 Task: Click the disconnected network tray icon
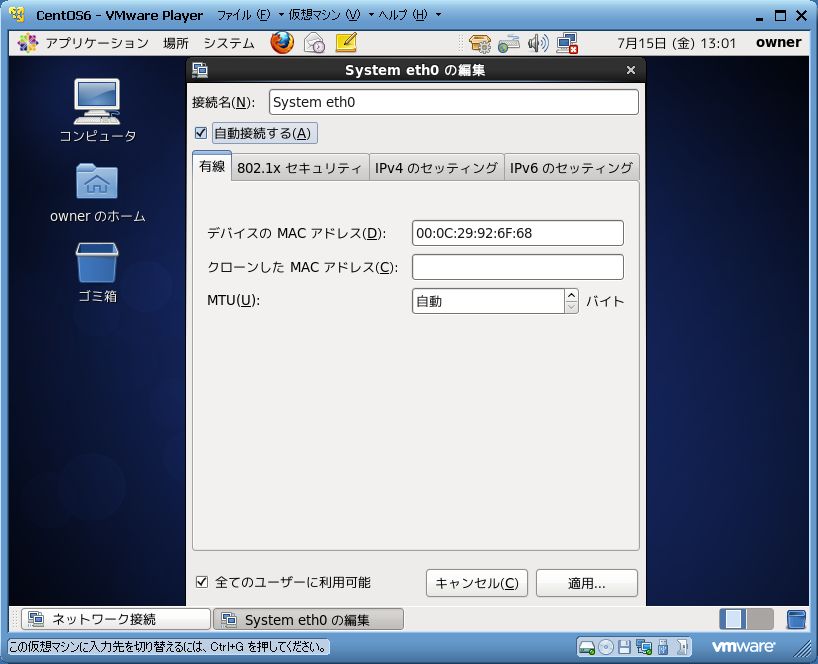click(x=567, y=43)
